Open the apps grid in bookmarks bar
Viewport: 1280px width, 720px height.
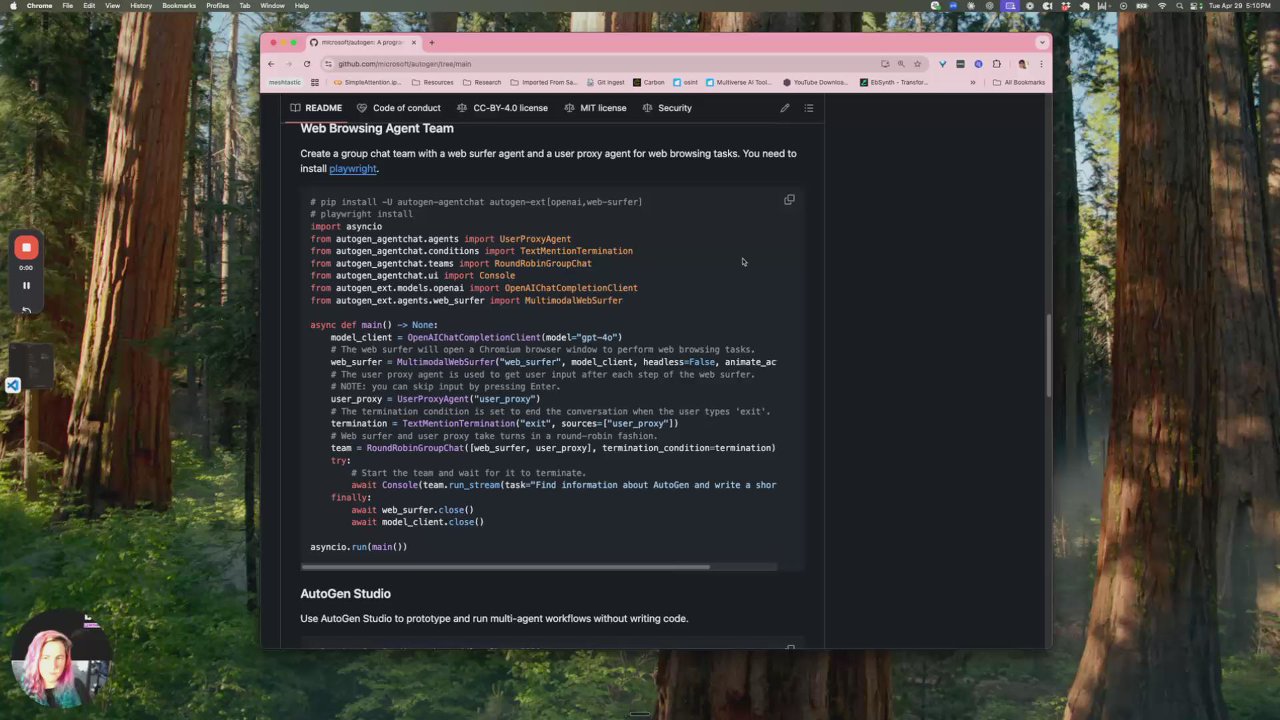coord(315,83)
